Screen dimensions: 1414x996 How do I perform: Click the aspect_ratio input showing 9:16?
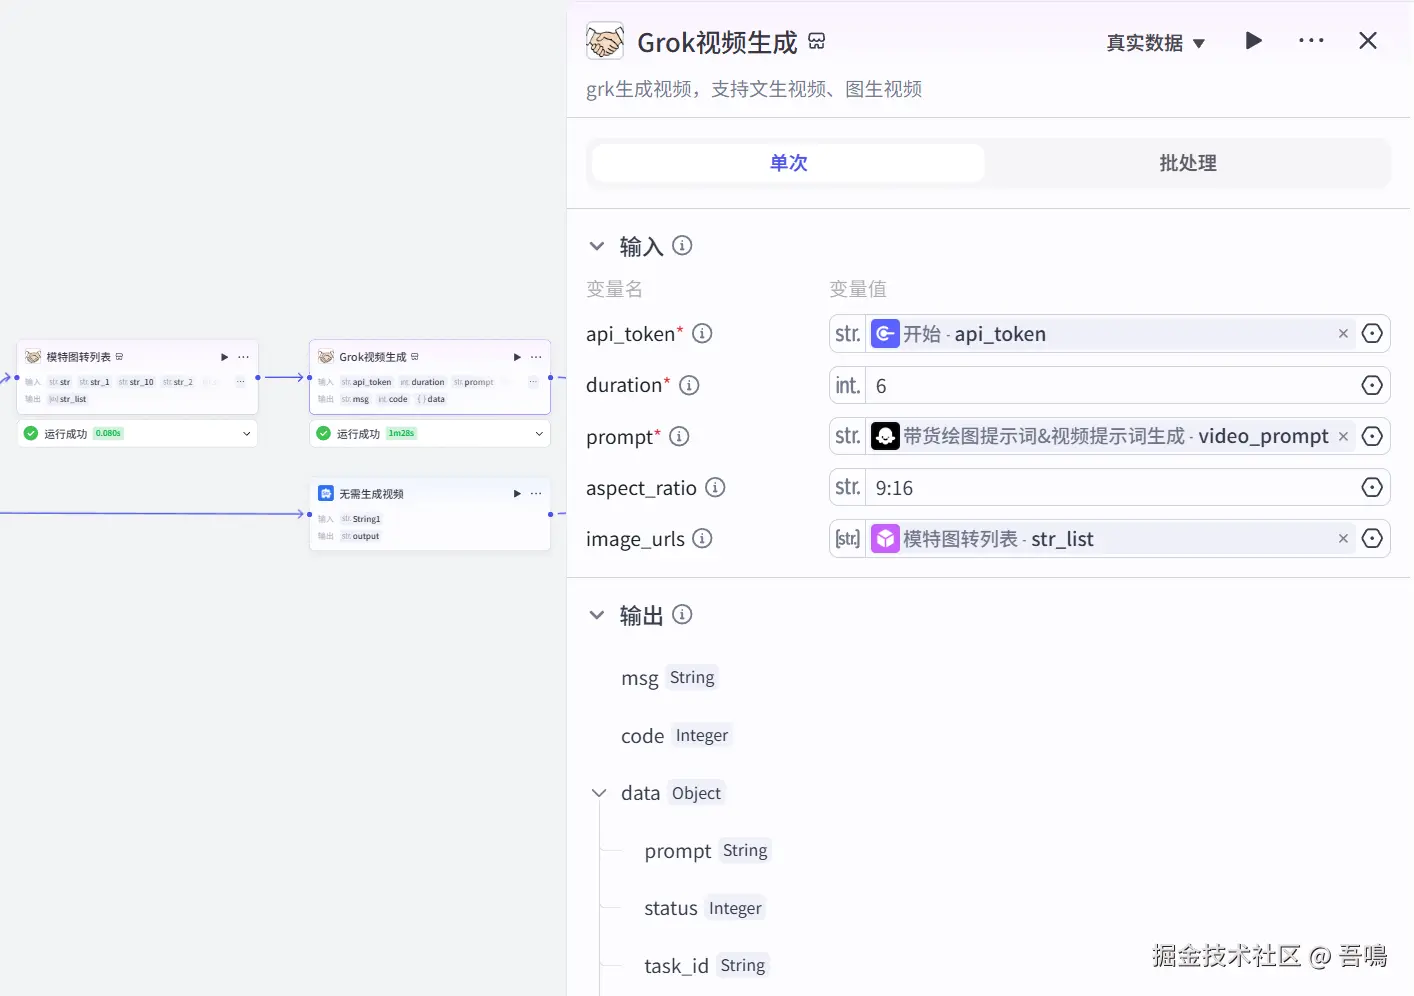point(1110,488)
